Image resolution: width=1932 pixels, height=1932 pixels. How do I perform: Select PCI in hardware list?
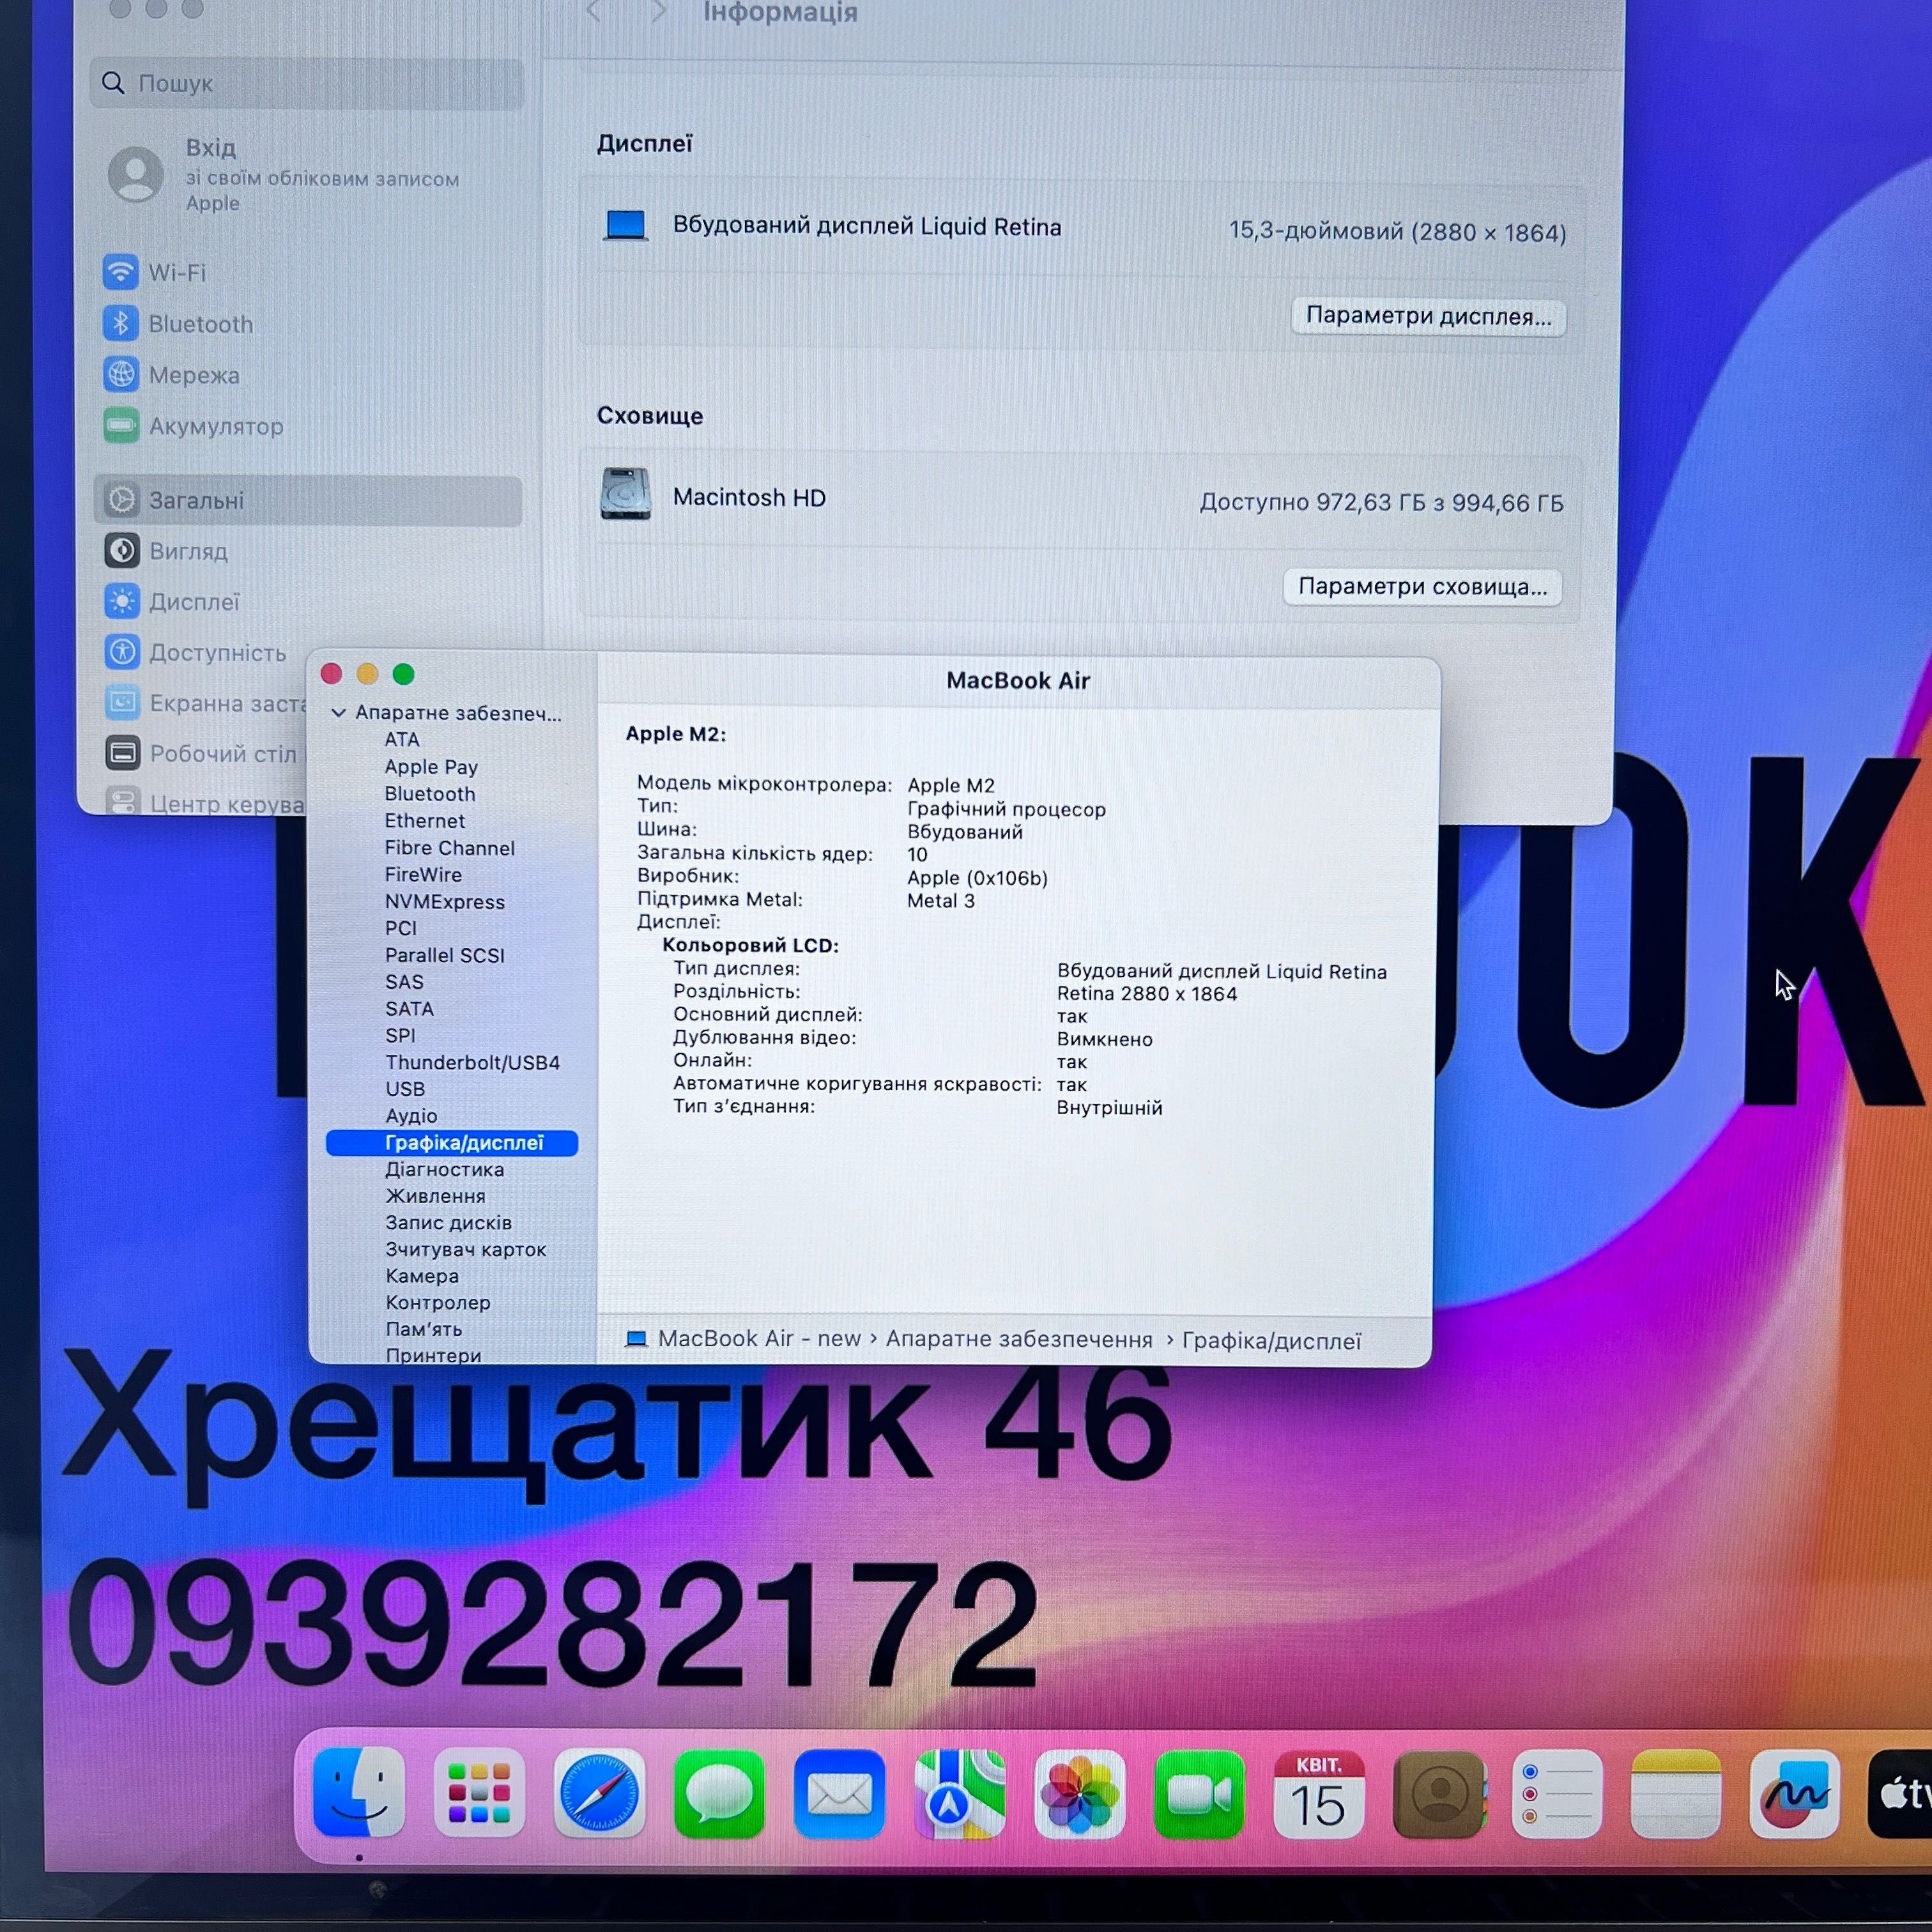click(401, 929)
